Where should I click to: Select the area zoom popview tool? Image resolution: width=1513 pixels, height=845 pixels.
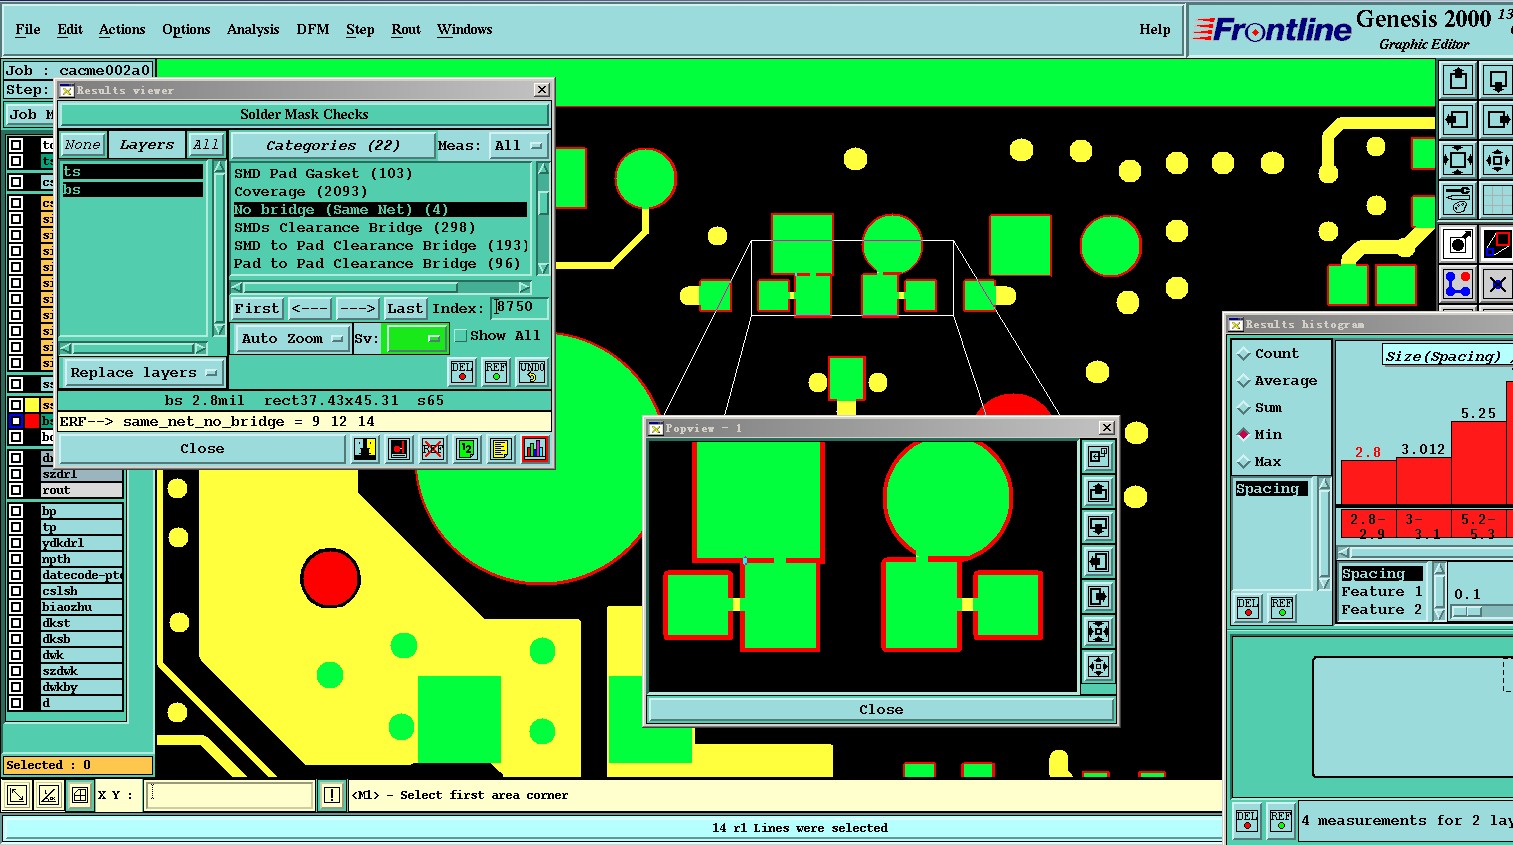point(1497,244)
